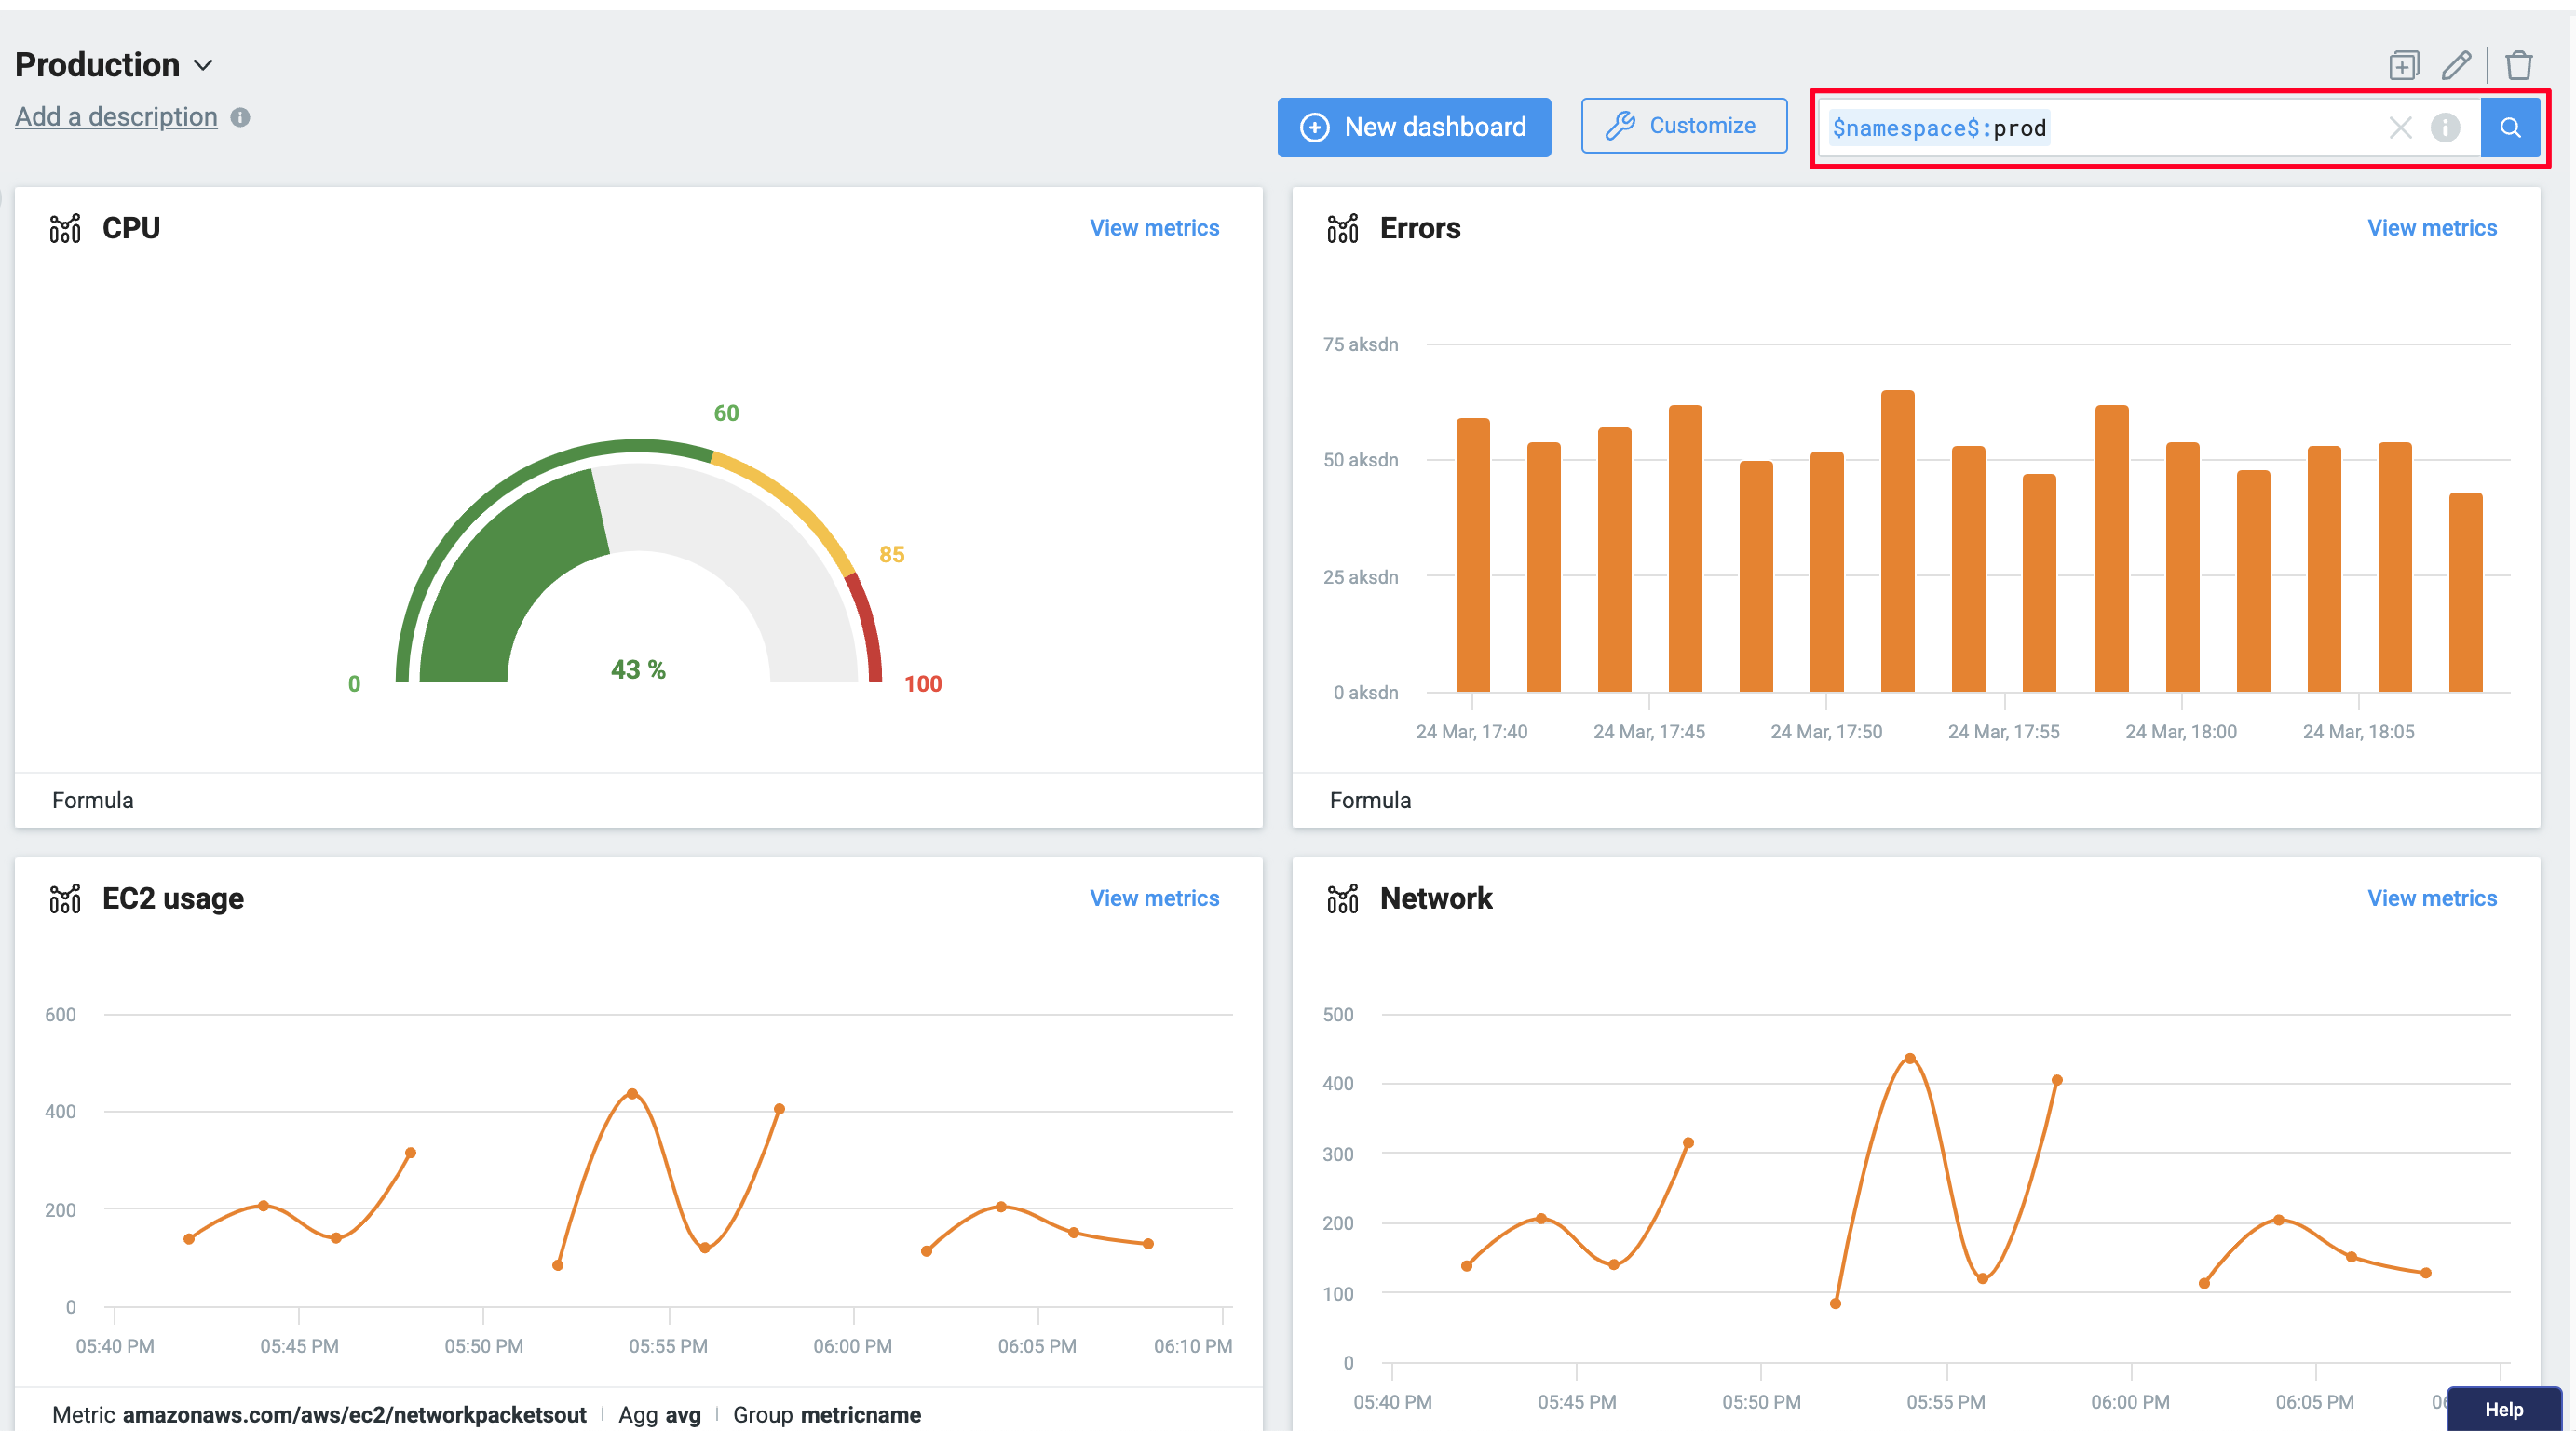Click the Network widget chart icon

(1342, 899)
